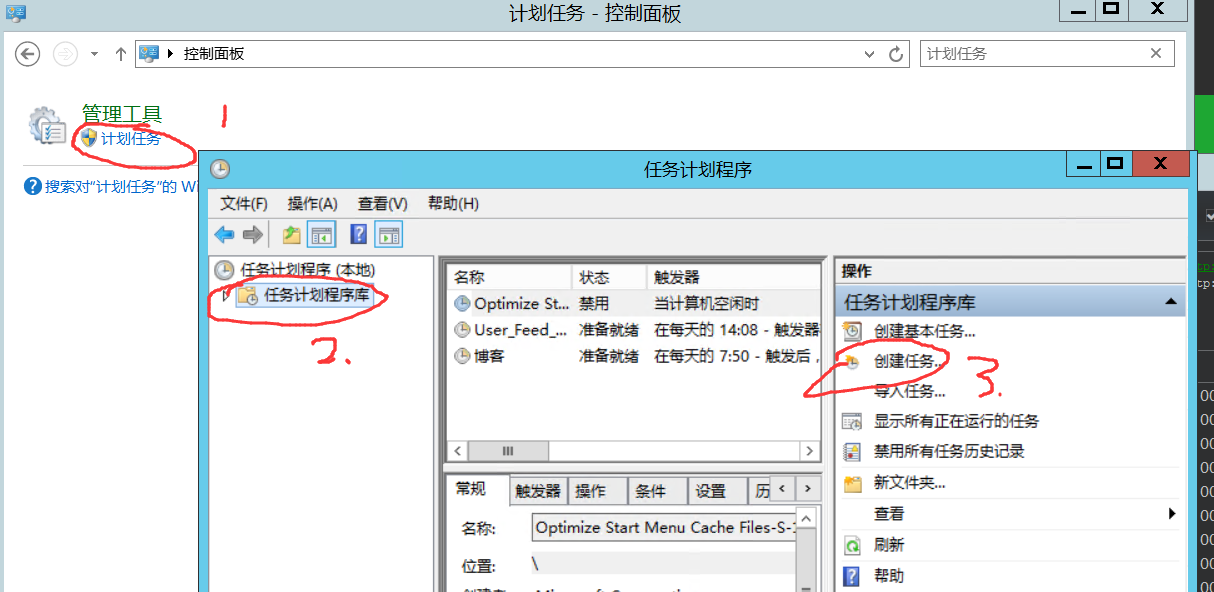Click the Control Panel forward navigation button
This screenshot has width=1214, height=592.
tap(64, 53)
